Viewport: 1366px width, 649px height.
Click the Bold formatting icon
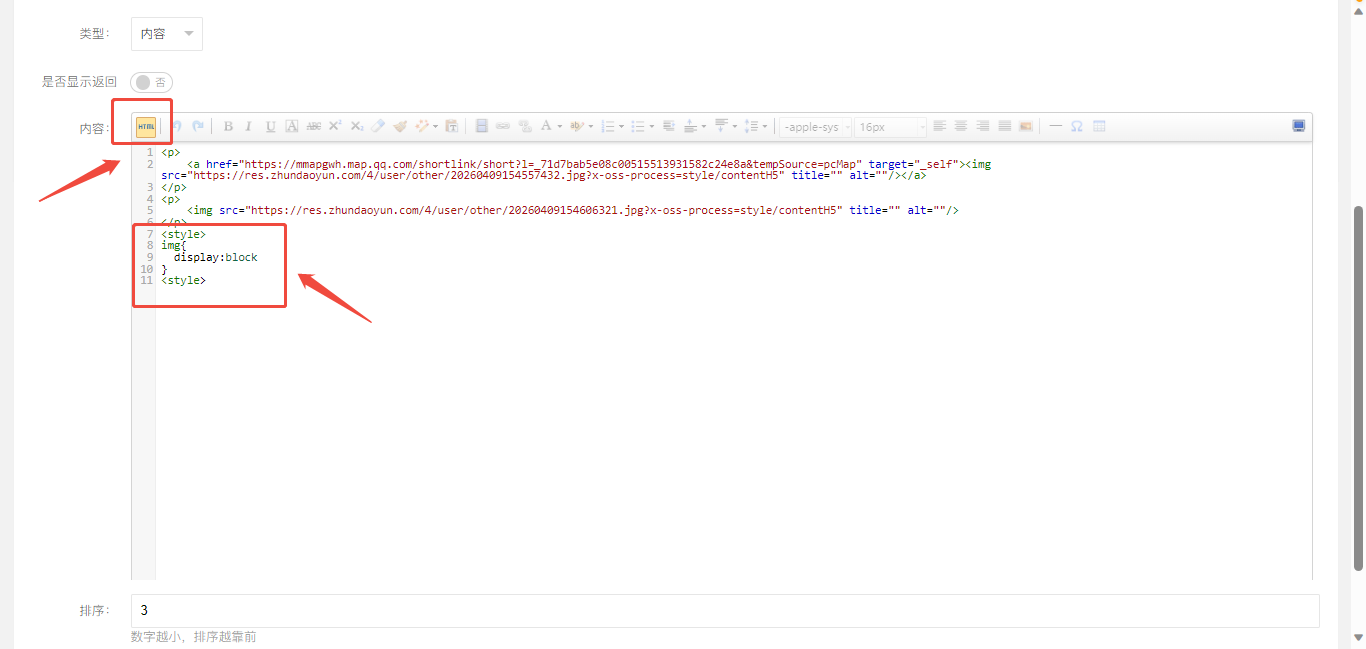(x=228, y=126)
